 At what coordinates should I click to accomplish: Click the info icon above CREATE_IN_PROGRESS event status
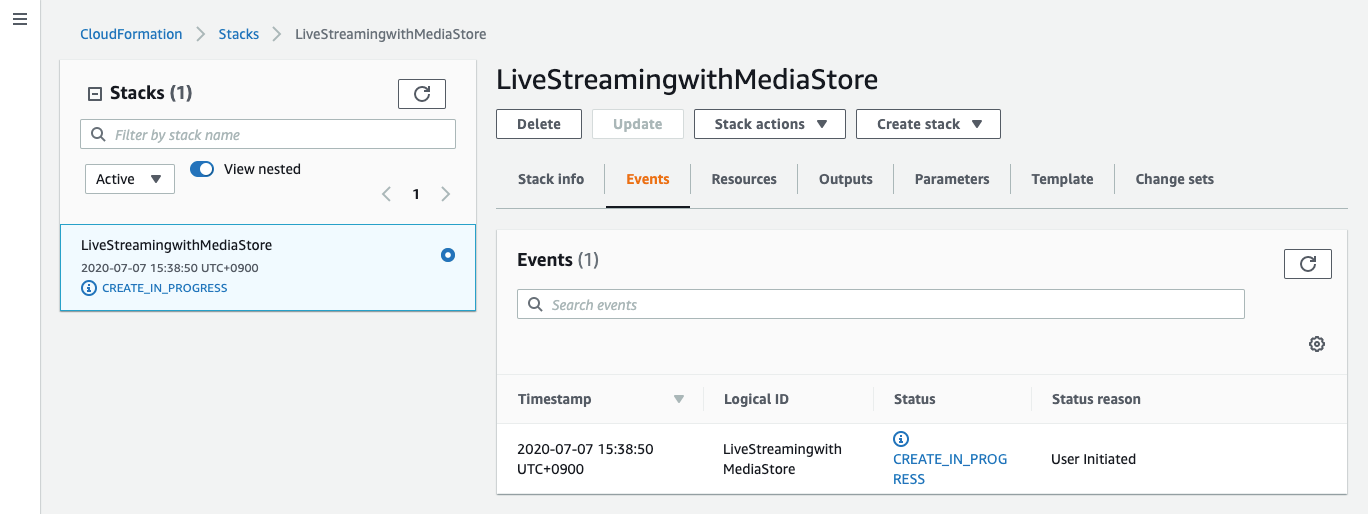click(901, 439)
